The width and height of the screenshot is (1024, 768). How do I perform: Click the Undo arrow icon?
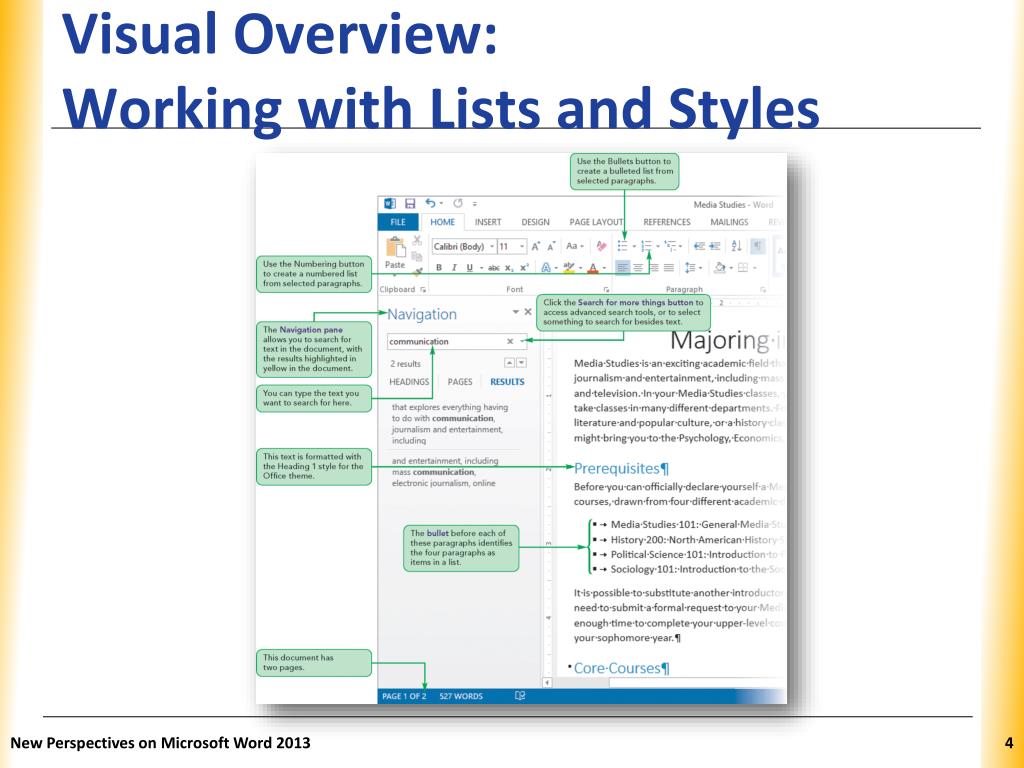(x=430, y=204)
